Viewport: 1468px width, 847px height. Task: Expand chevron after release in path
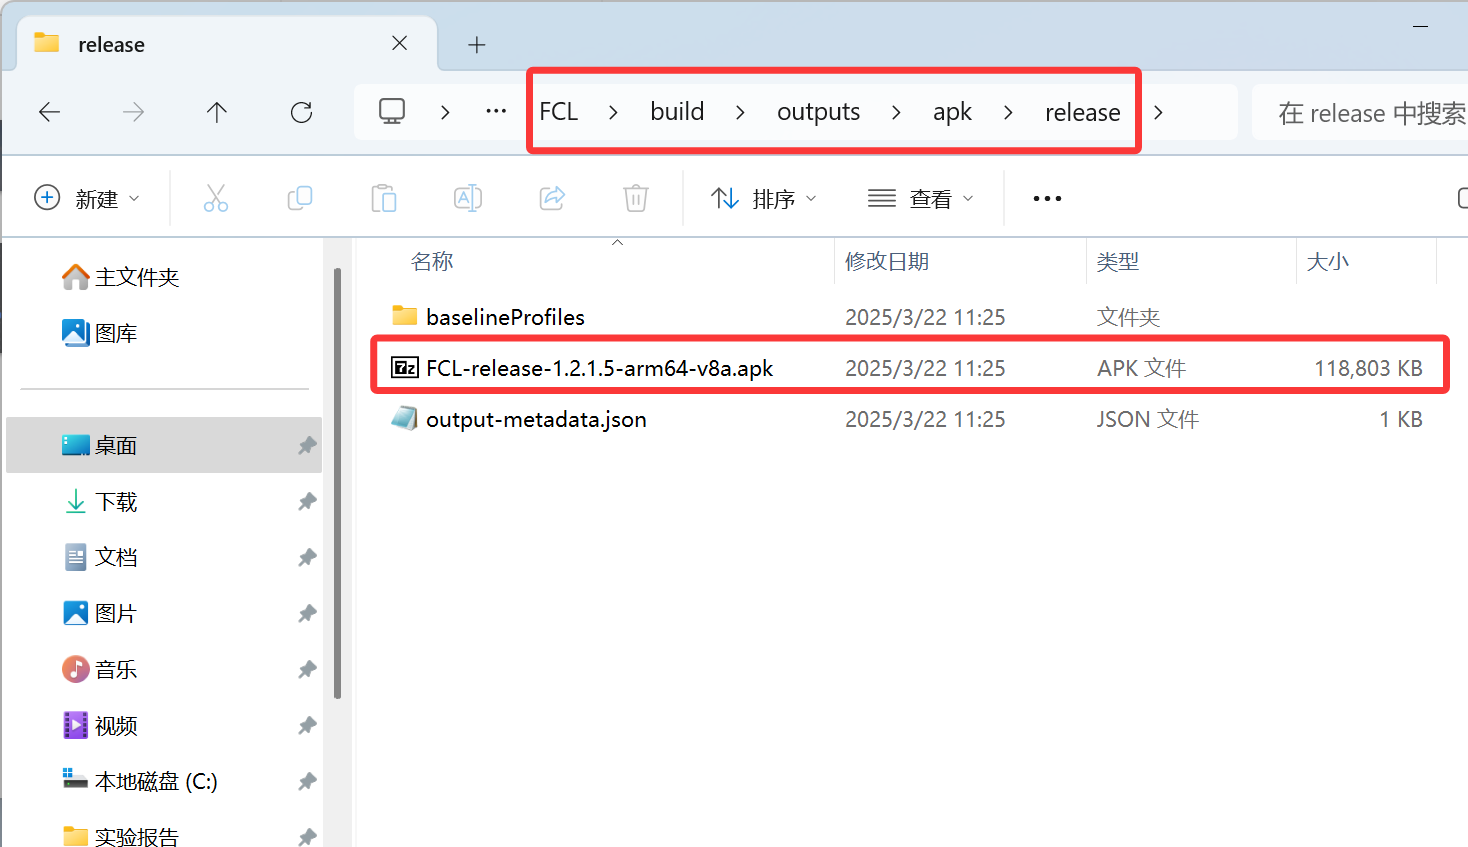(1158, 112)
